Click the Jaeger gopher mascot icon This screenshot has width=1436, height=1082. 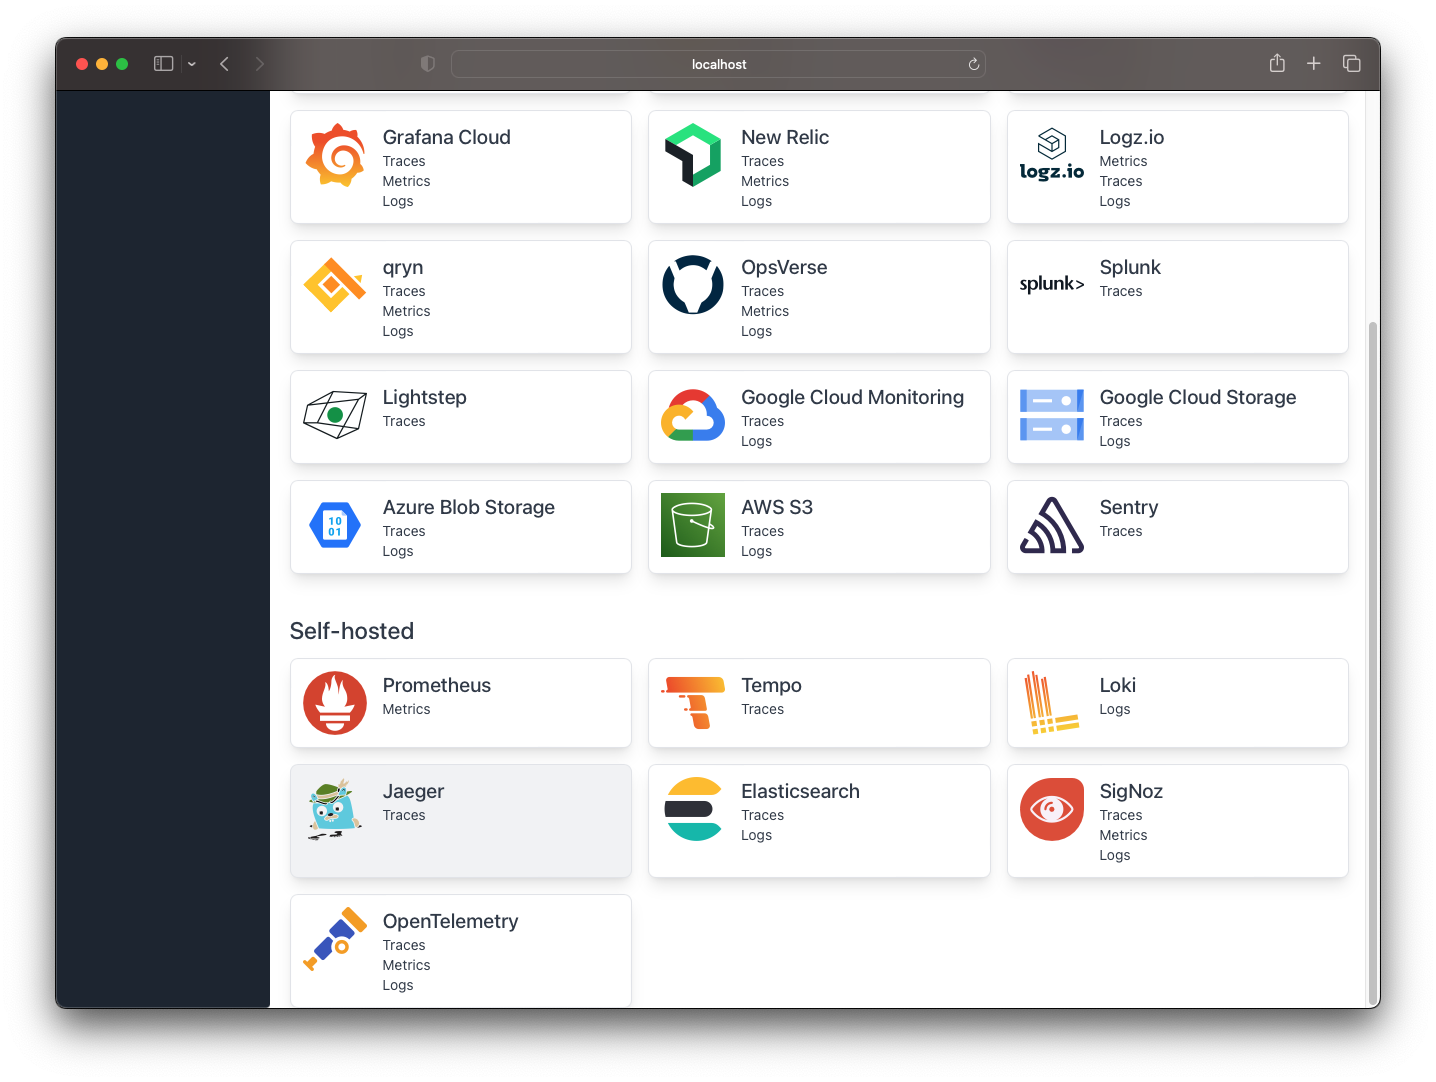[x=335, y=809]
